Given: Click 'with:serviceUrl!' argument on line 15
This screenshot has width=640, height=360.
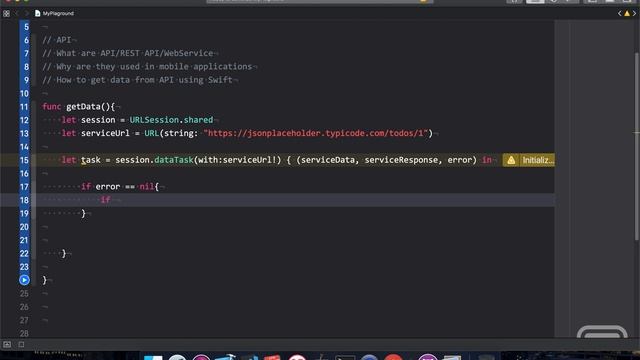Looking at the screenshot, I should pyautogui.click(x=239, y=160).
